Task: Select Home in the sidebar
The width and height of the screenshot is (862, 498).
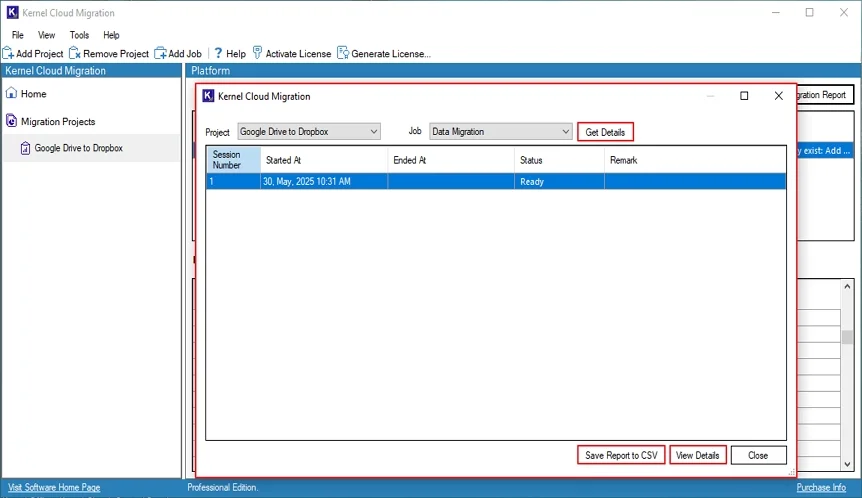Action: 34,94
